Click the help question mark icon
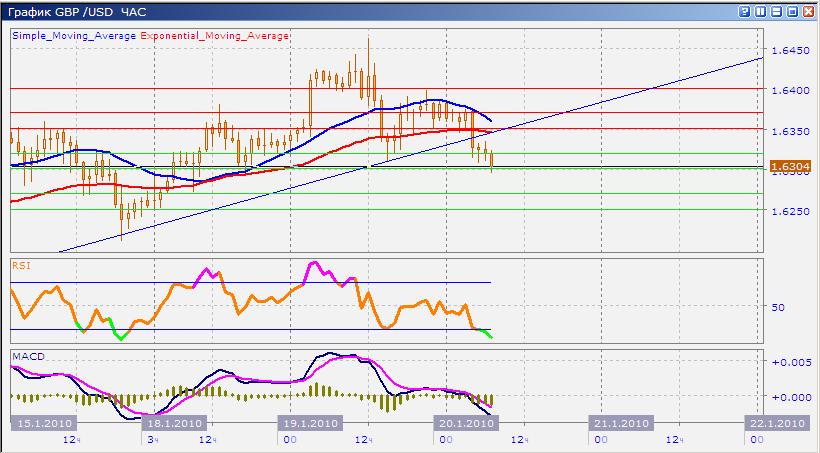820x453 pixels. click(x=744, y=11)
